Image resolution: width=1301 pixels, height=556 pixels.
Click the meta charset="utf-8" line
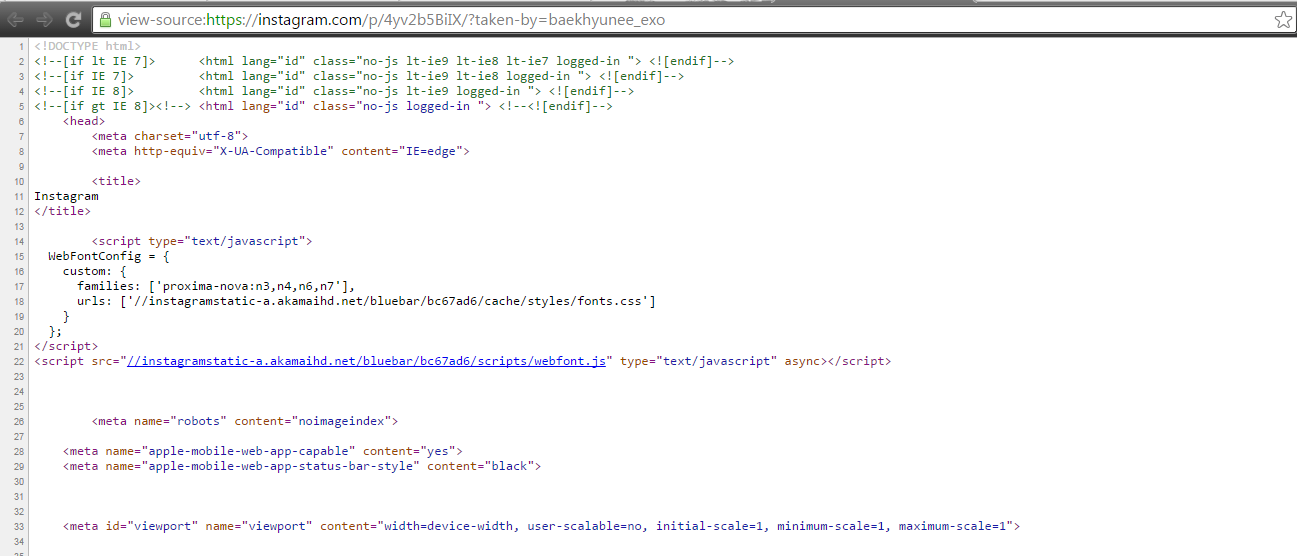tap(170, 136)
